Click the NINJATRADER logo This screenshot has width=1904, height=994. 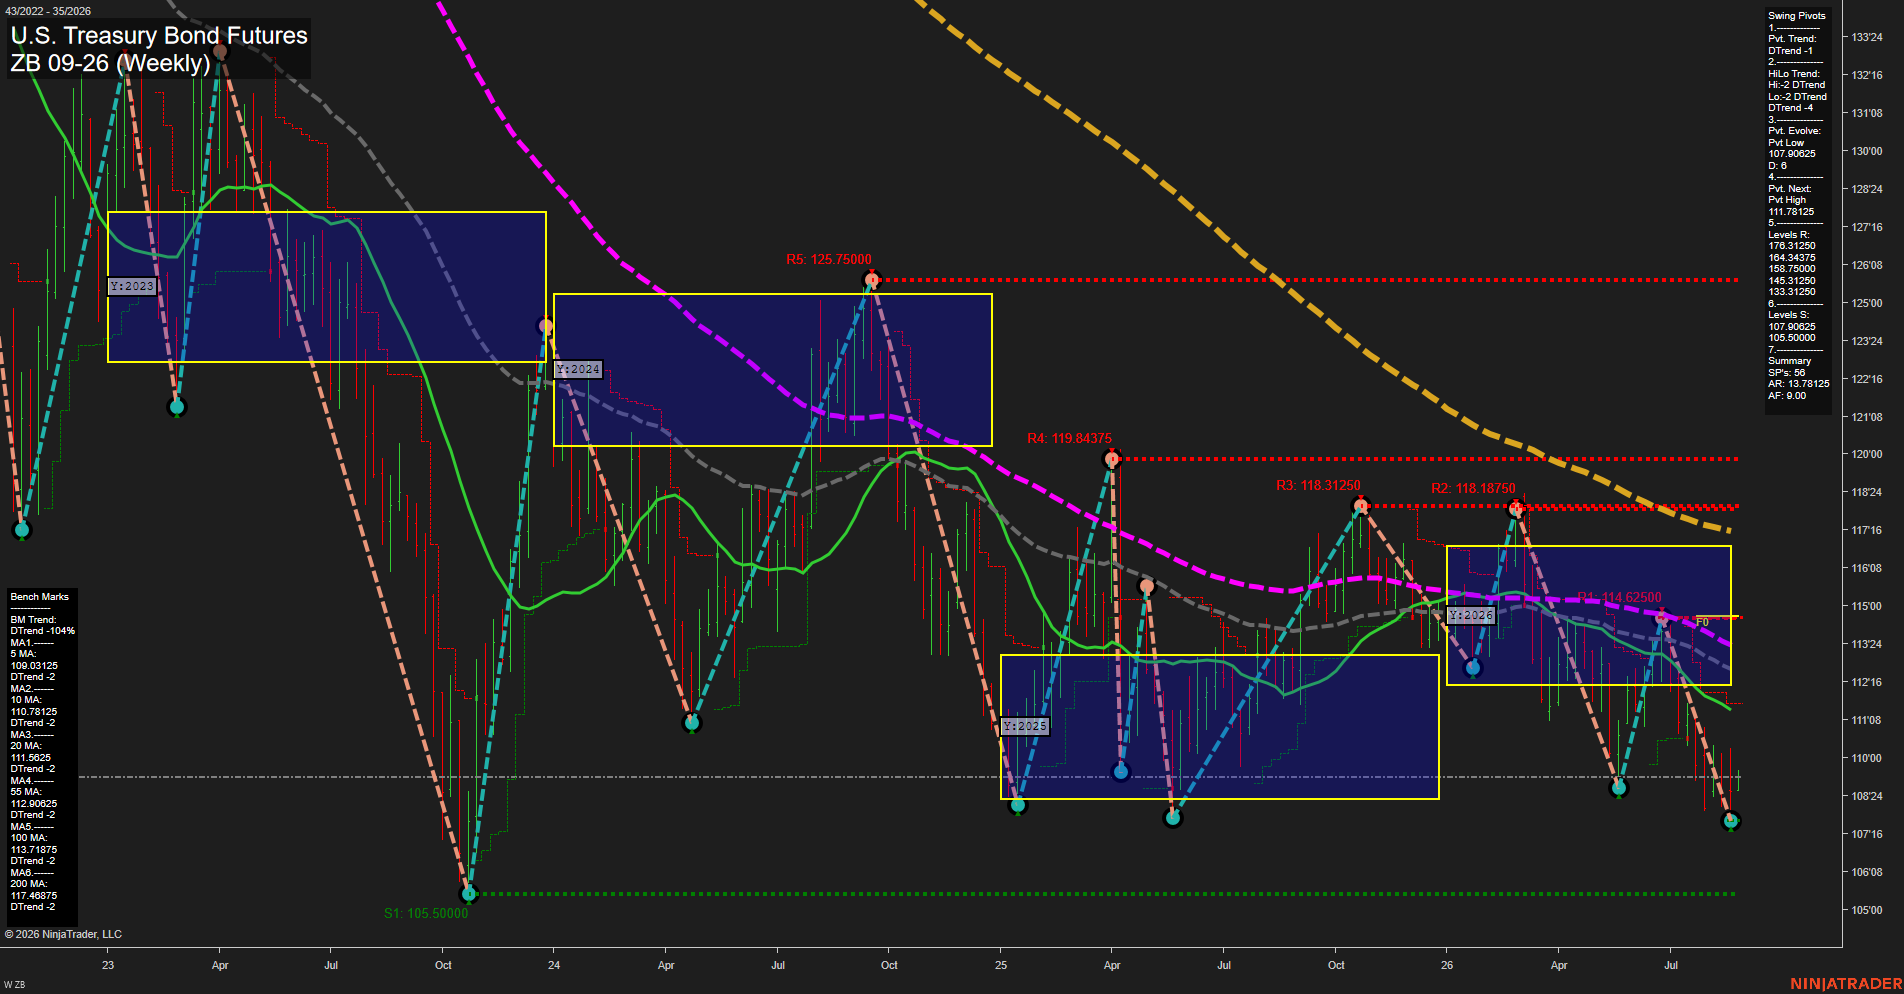point(1846,984)
